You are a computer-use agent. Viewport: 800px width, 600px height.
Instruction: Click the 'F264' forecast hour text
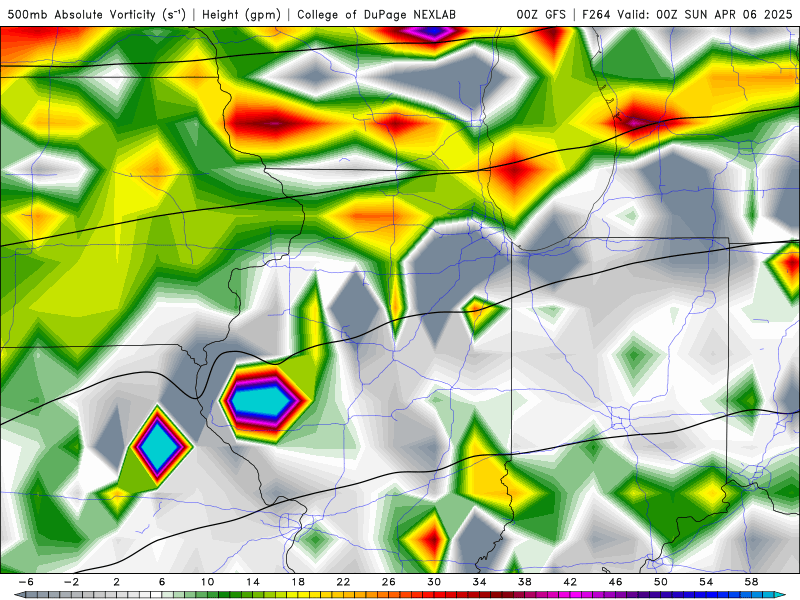596,15
